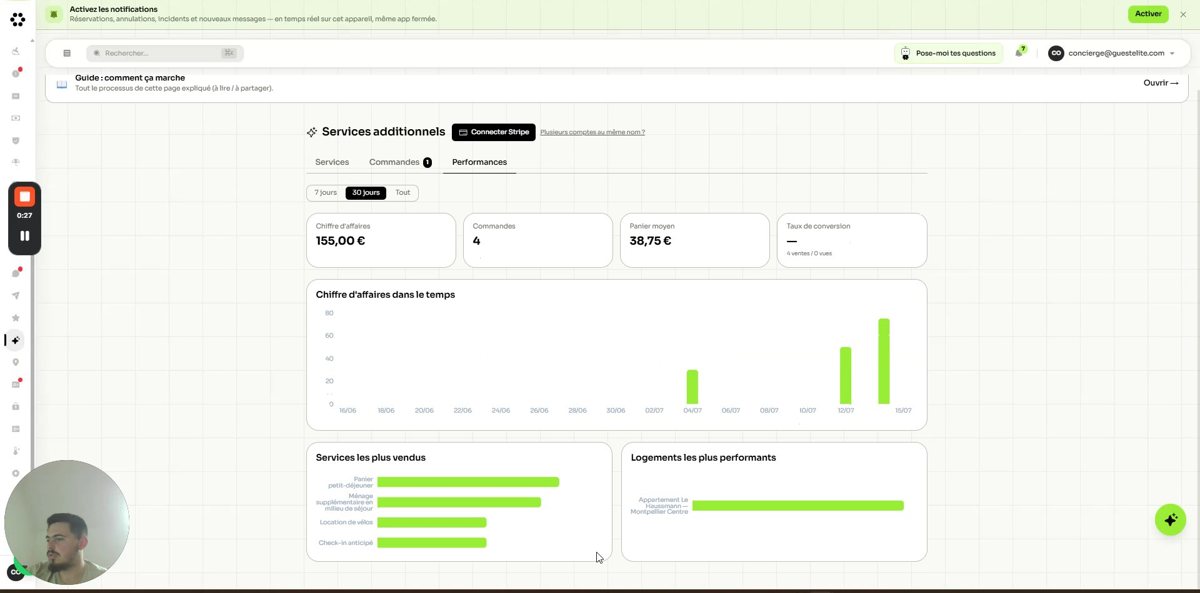Open the padlock icon in the sidebar
This screenshot has width=1200, height=593.
[x=16, y=407]
